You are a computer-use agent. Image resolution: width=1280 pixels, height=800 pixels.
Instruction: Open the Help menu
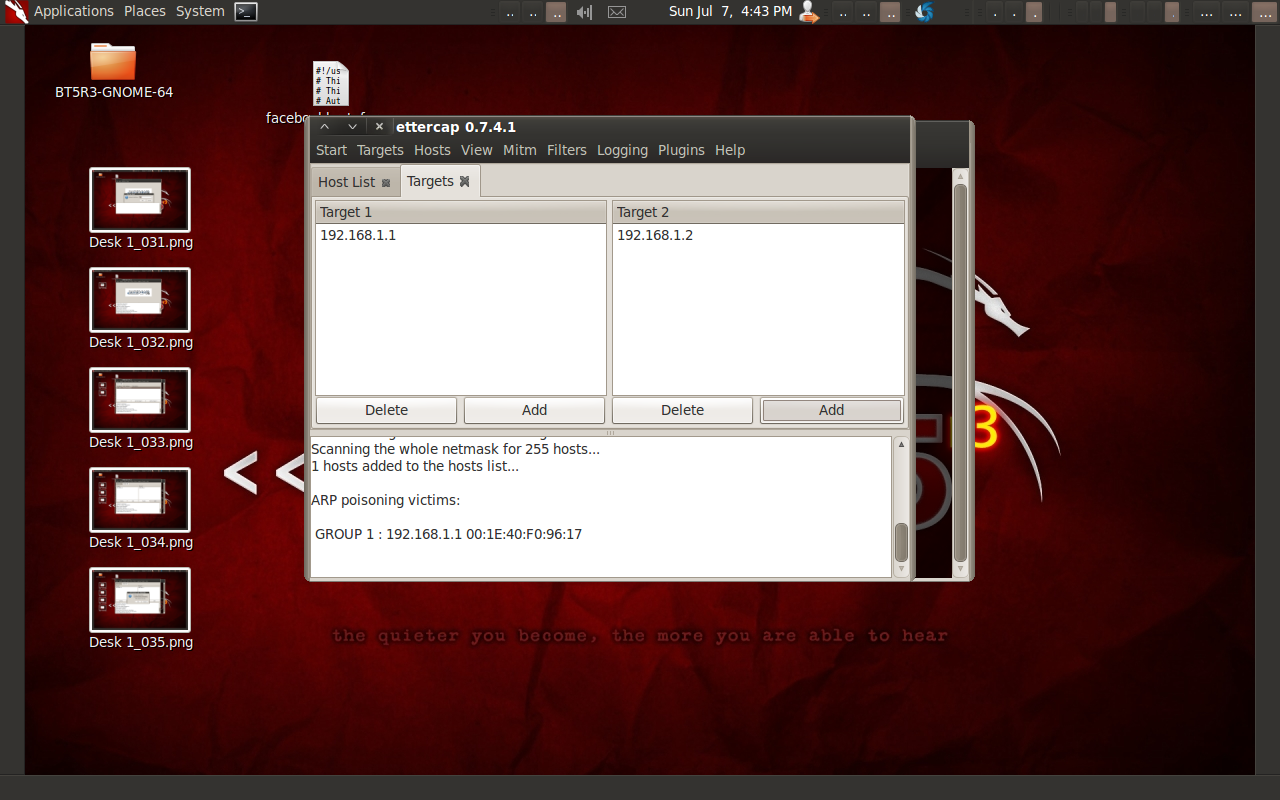coord(730,150)
